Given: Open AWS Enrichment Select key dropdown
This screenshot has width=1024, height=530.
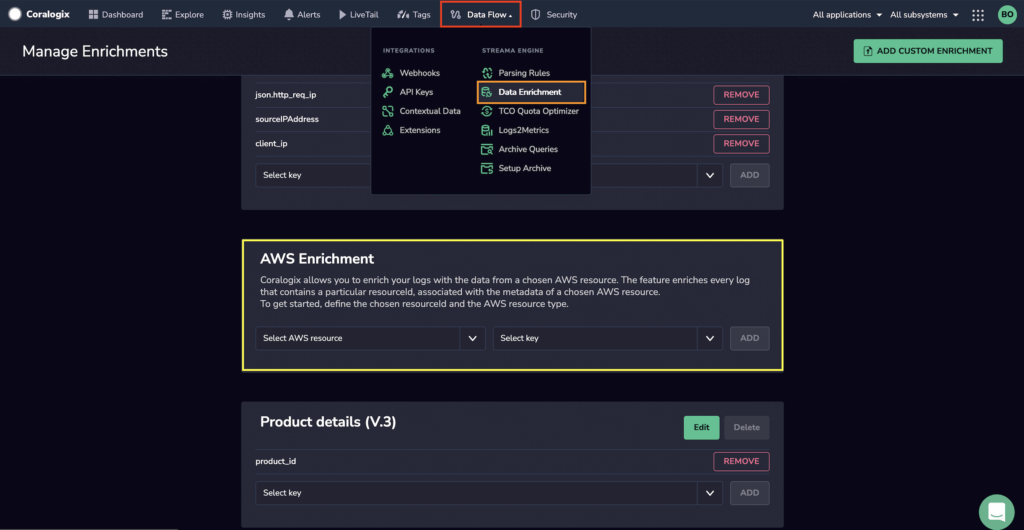Looking at the screenshot, I should (x=607, y=338).
